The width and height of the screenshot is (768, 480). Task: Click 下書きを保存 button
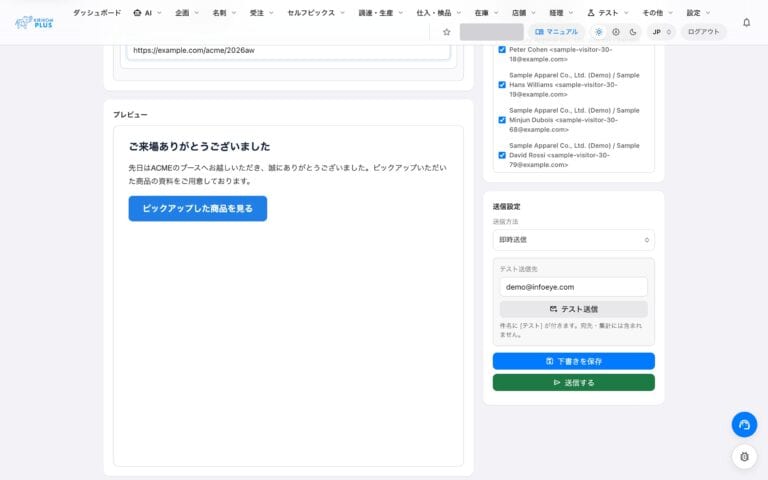574,361
